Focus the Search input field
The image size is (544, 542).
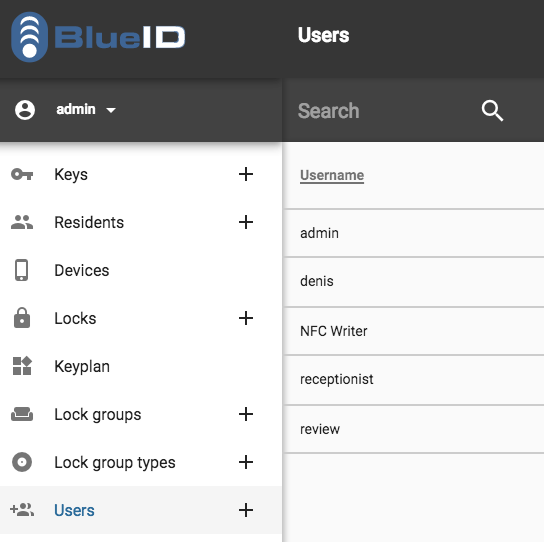tap(382, 111)
